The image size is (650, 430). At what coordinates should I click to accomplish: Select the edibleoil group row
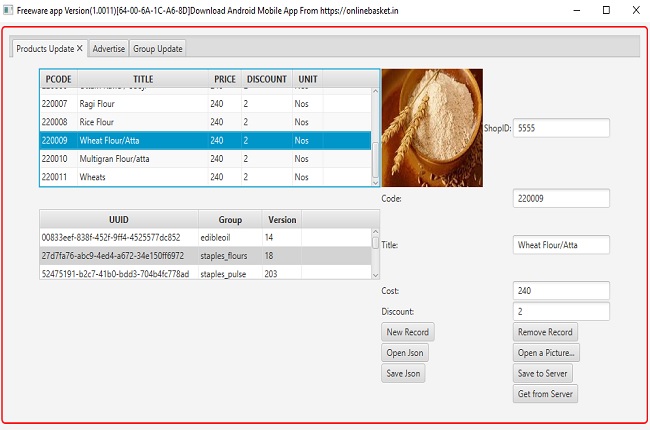tap(206, 238)
